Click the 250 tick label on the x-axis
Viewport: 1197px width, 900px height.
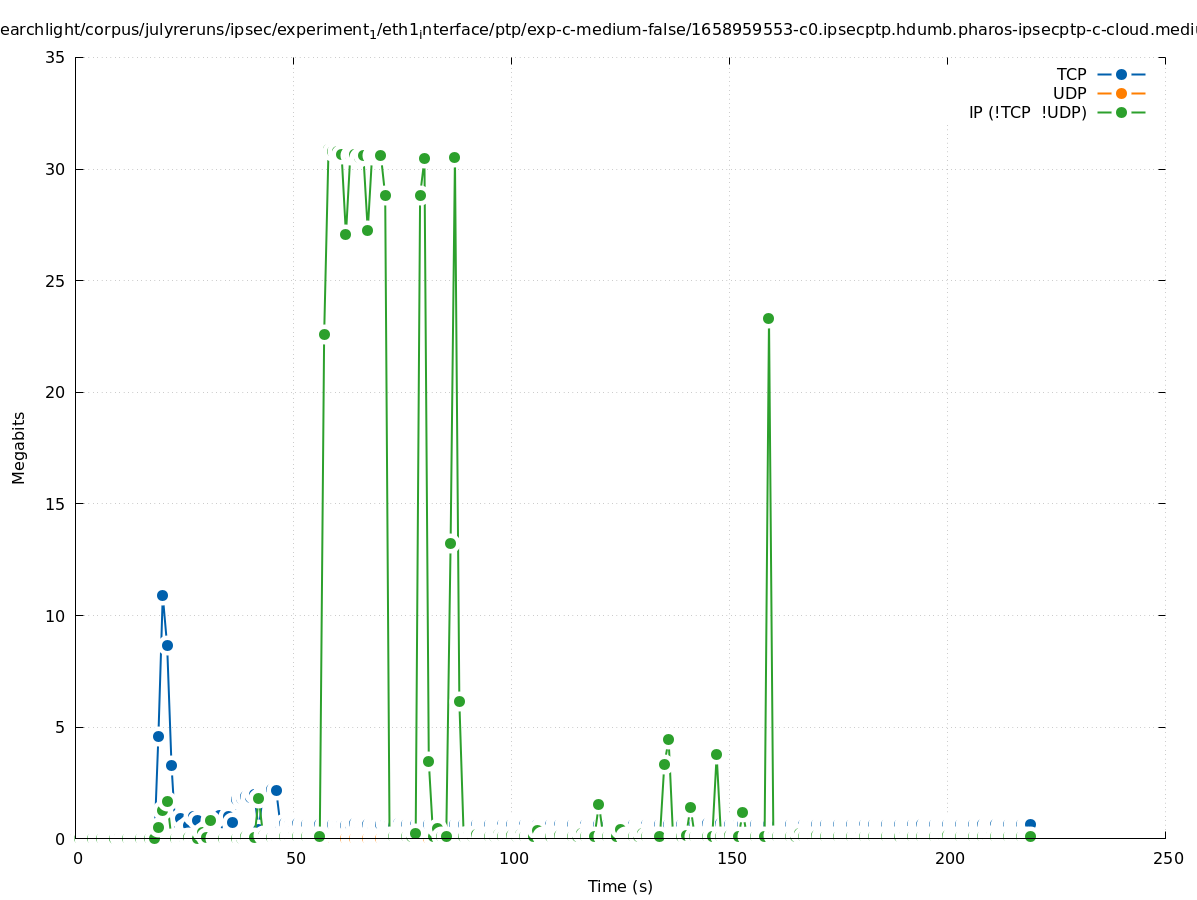(1167, 858)
